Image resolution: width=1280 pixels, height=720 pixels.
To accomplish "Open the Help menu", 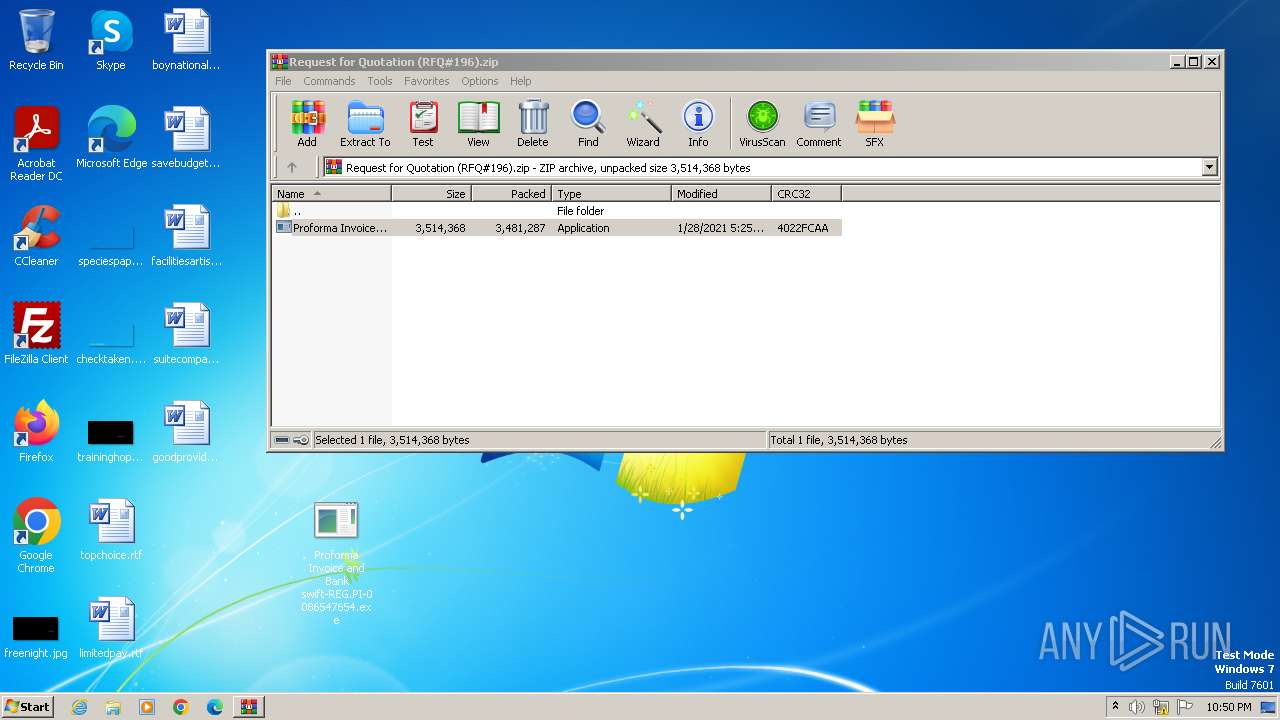I will click(520, 81).
